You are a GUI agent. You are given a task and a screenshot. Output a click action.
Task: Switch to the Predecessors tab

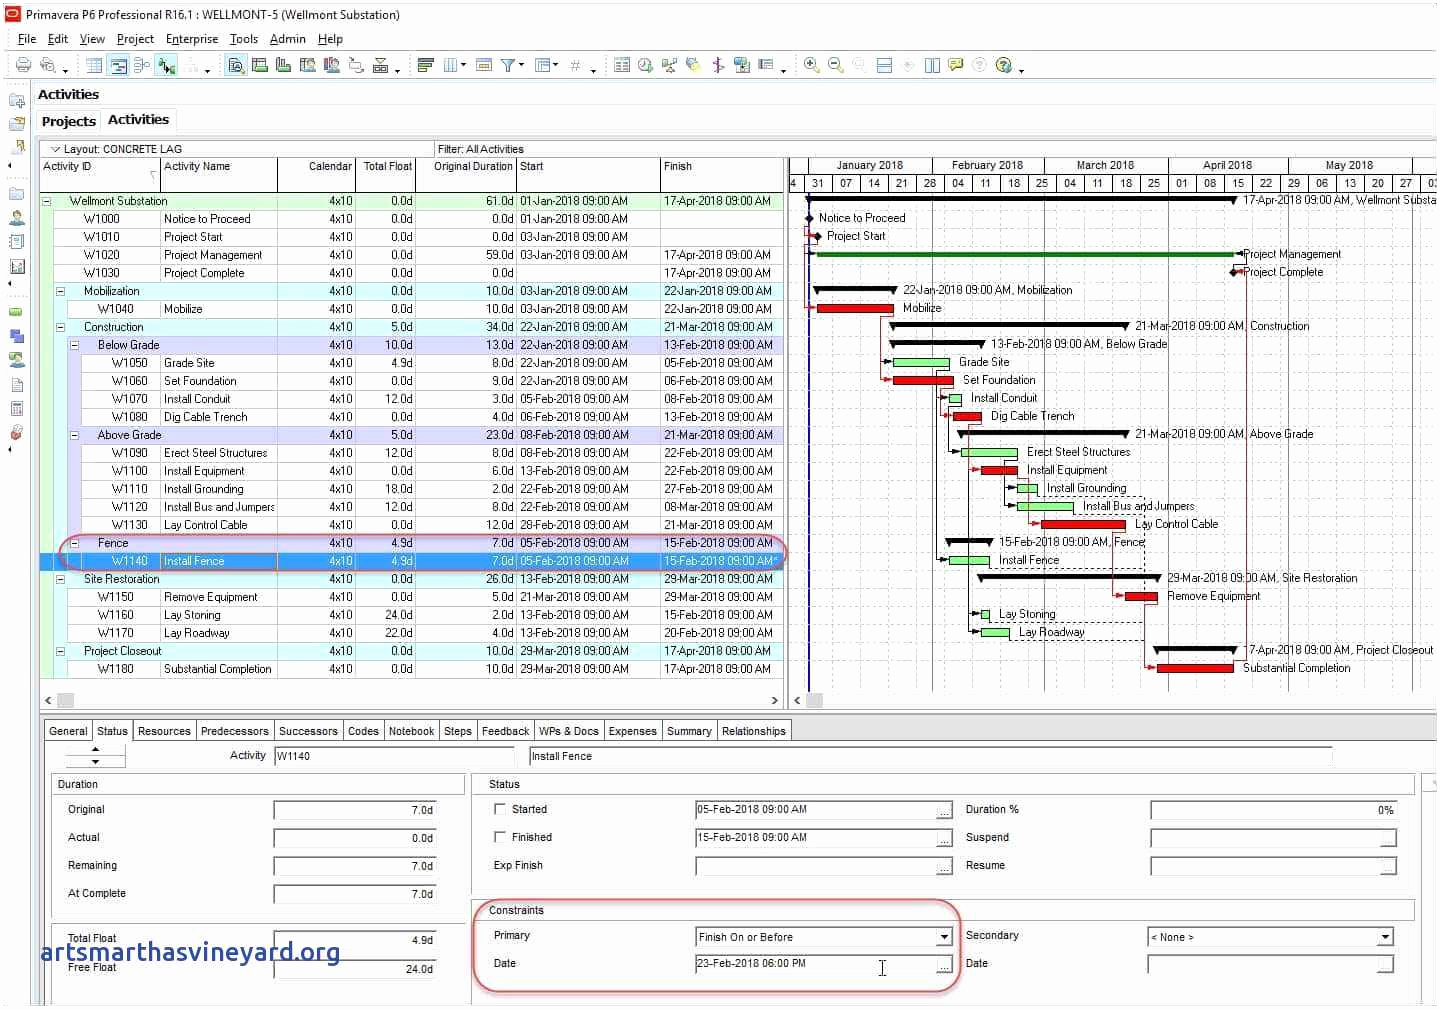(234, 731)
